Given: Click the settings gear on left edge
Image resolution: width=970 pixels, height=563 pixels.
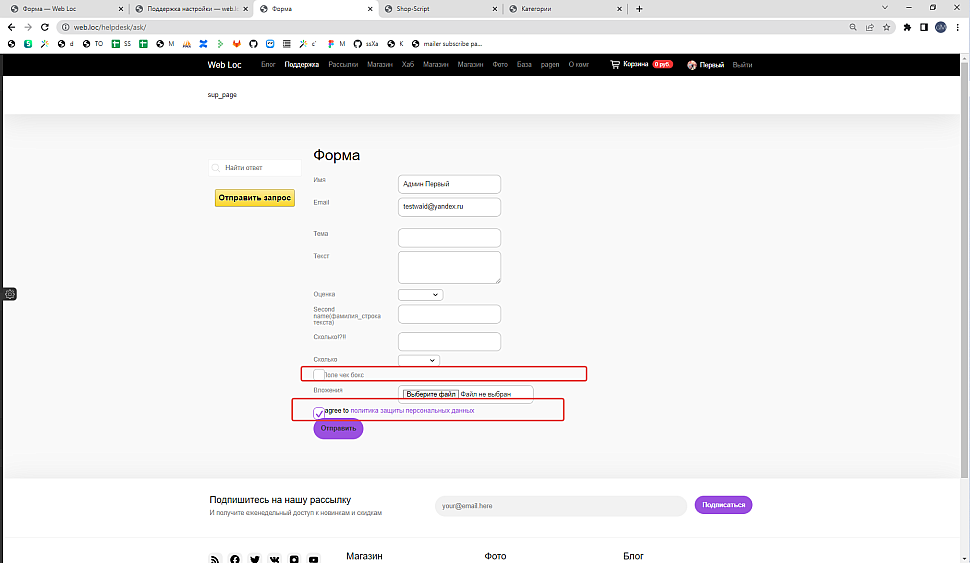Looking at the screenshot, I should [x=9, y=294].
